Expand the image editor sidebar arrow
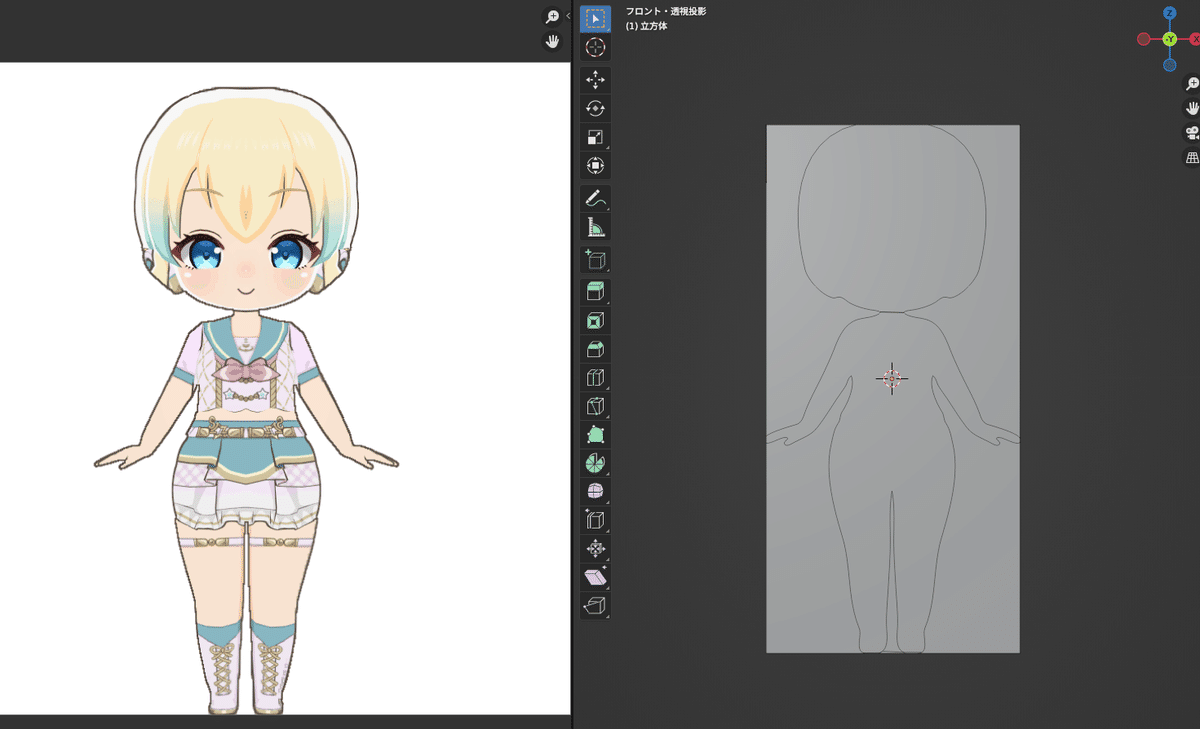This screenshot has height=729, width=1200. [568, 16]
